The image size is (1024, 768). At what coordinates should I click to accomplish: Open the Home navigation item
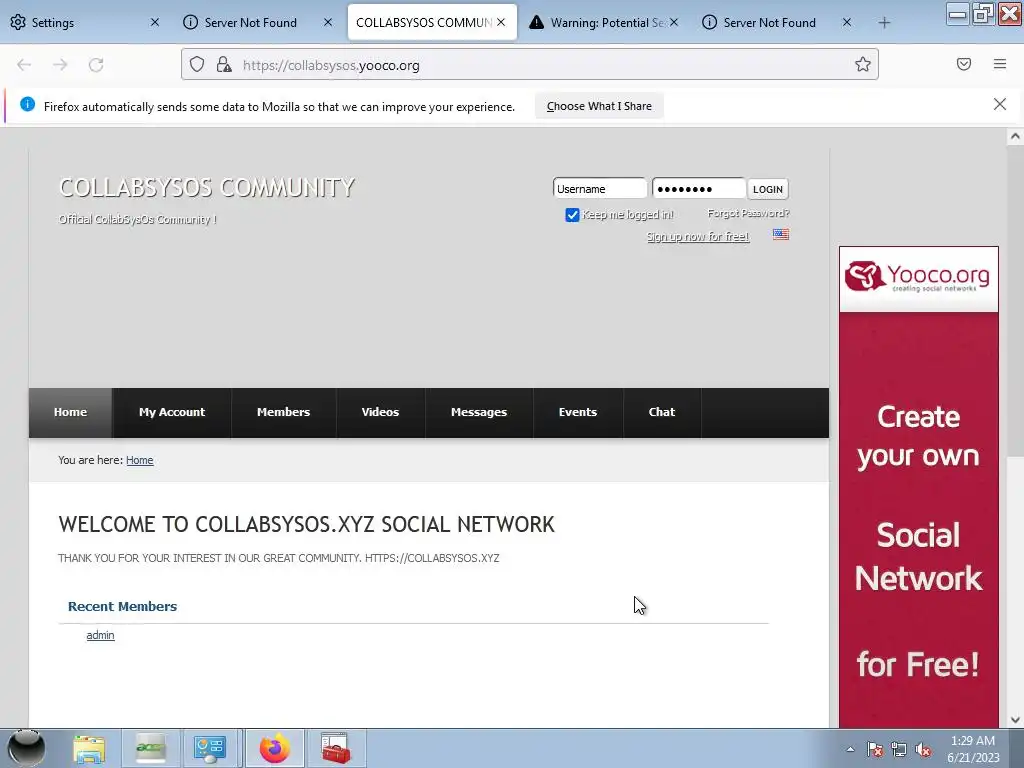pyautogui.click(x=71, y=412)
